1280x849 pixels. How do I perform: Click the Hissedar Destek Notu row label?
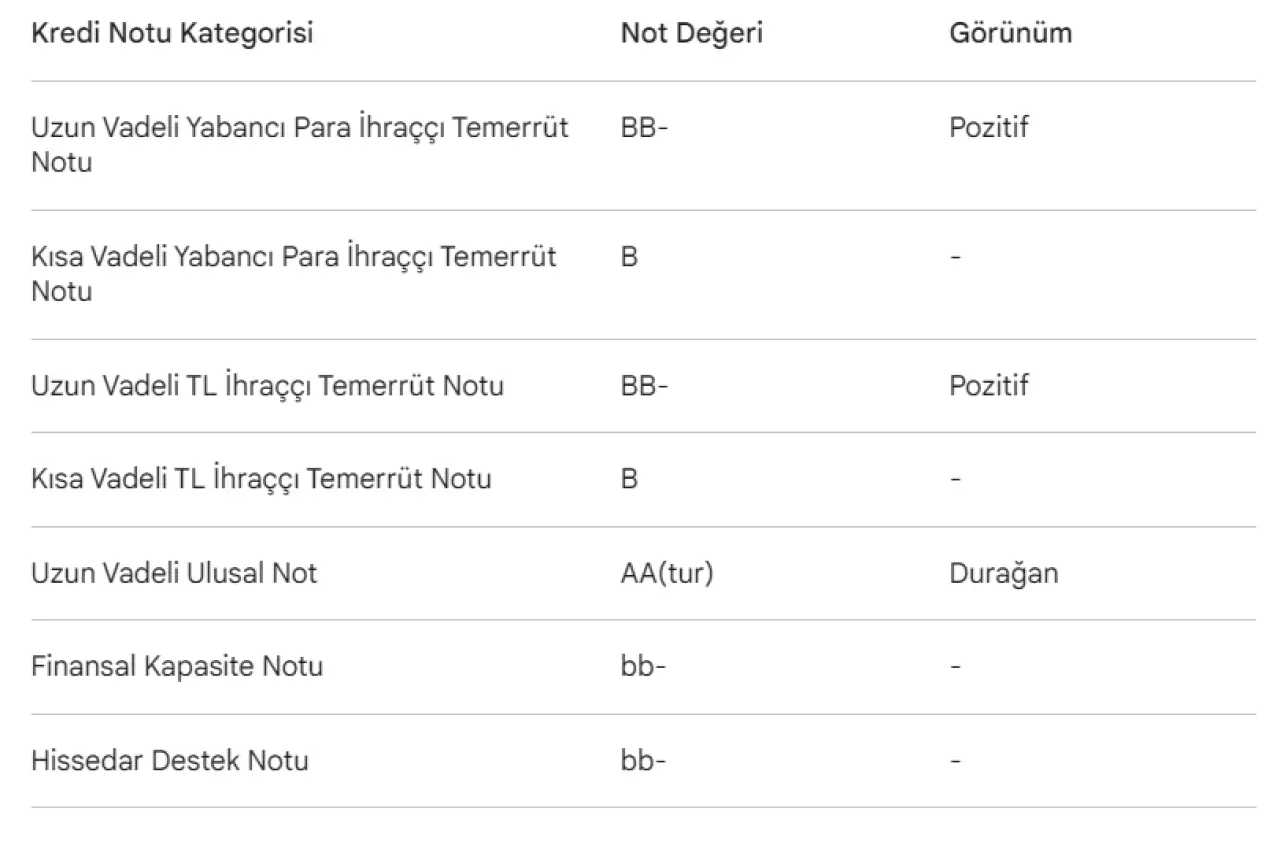170,760
